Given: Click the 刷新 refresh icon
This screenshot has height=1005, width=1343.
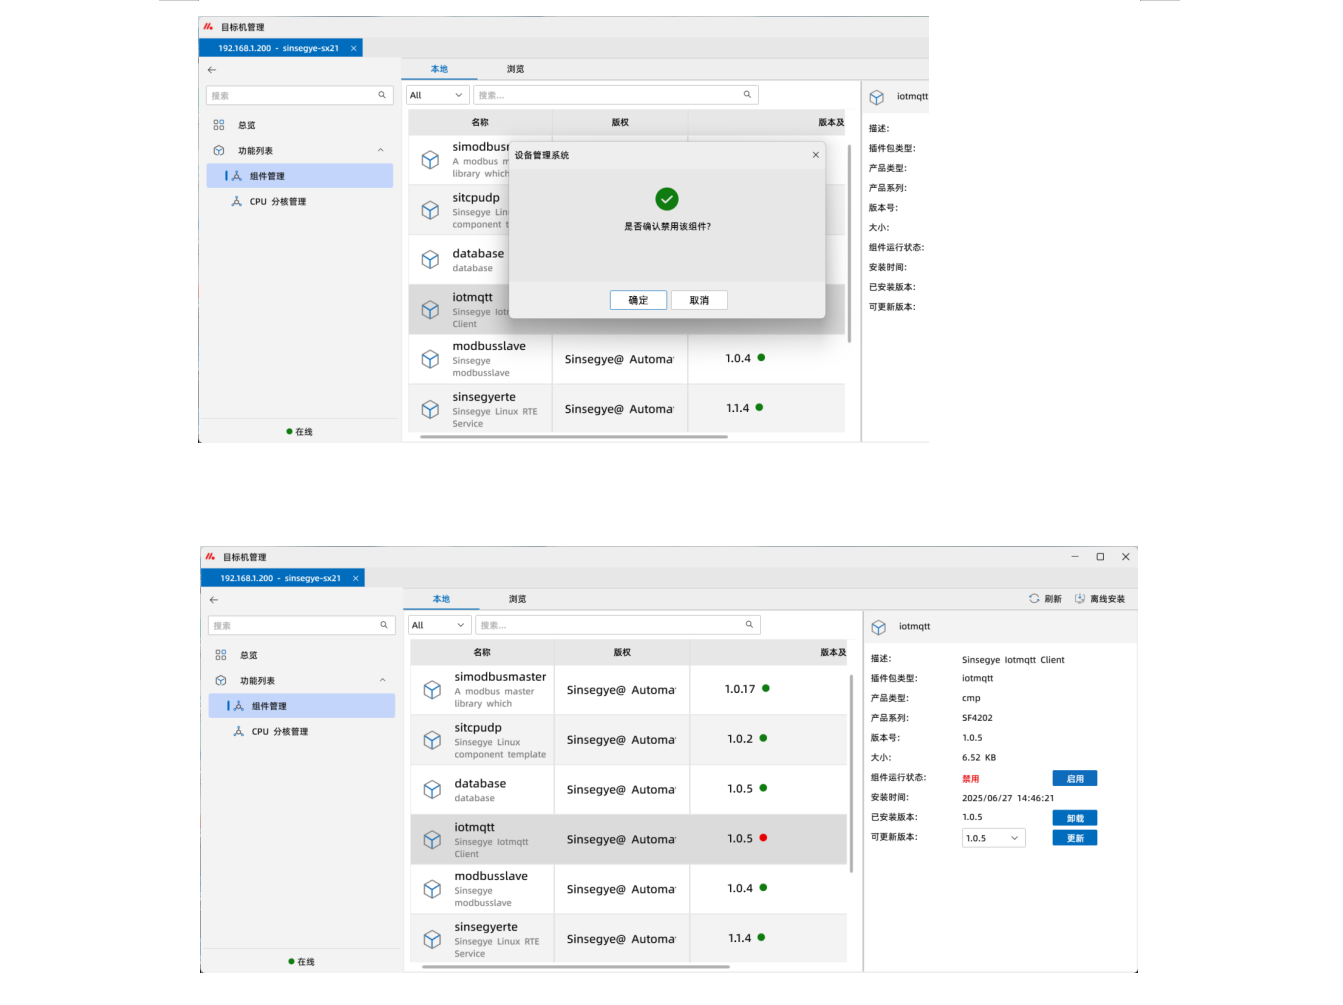Looking at the screenshot, I should pos(1034,599).
